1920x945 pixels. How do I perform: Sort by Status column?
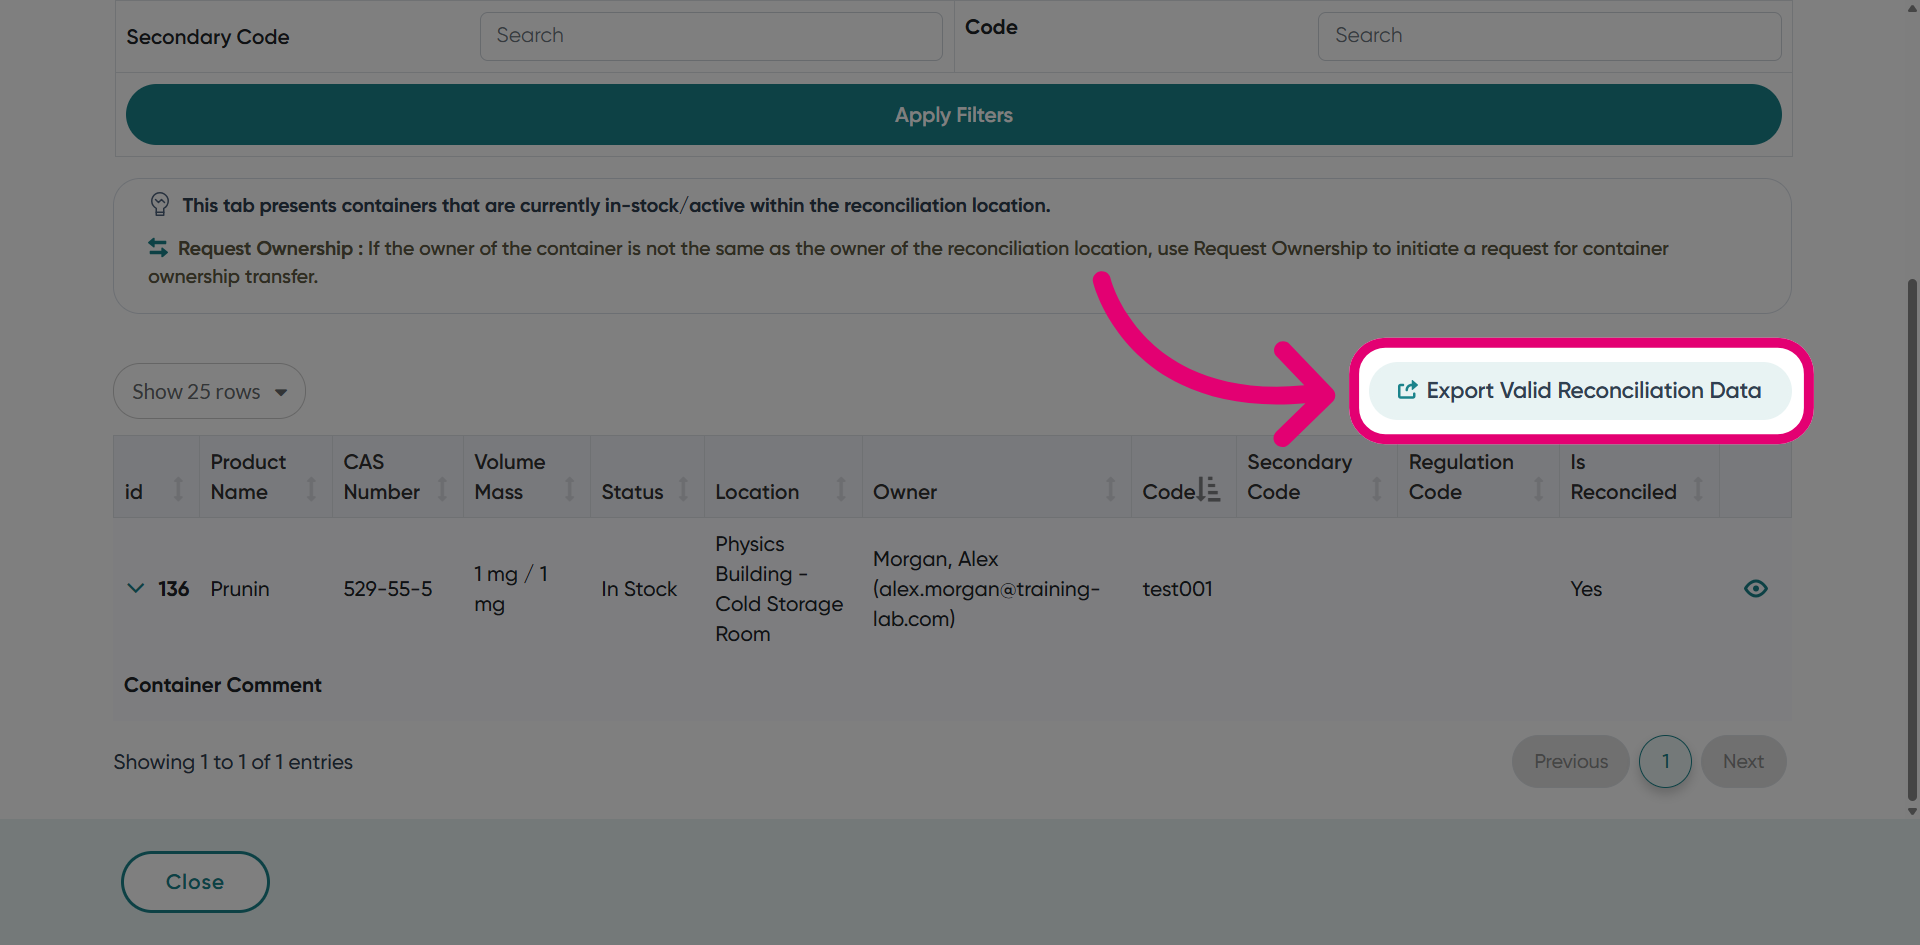click(x=683, y=489)
